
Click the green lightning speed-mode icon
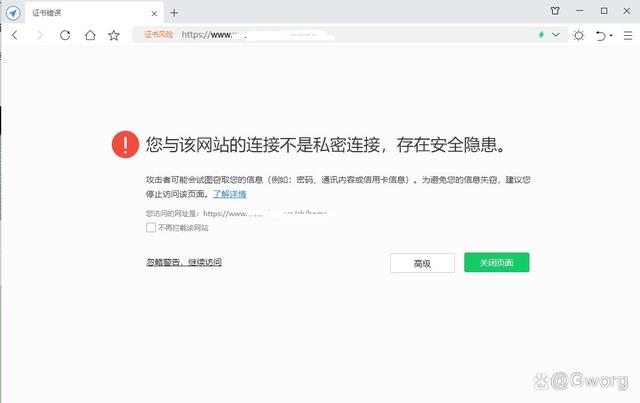[541, 35]
